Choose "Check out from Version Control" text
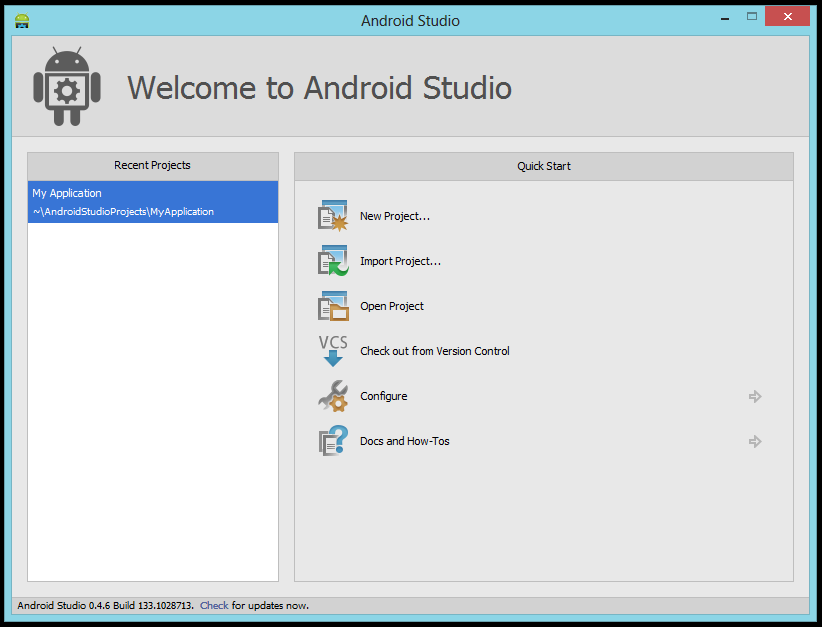 [434, 351]
